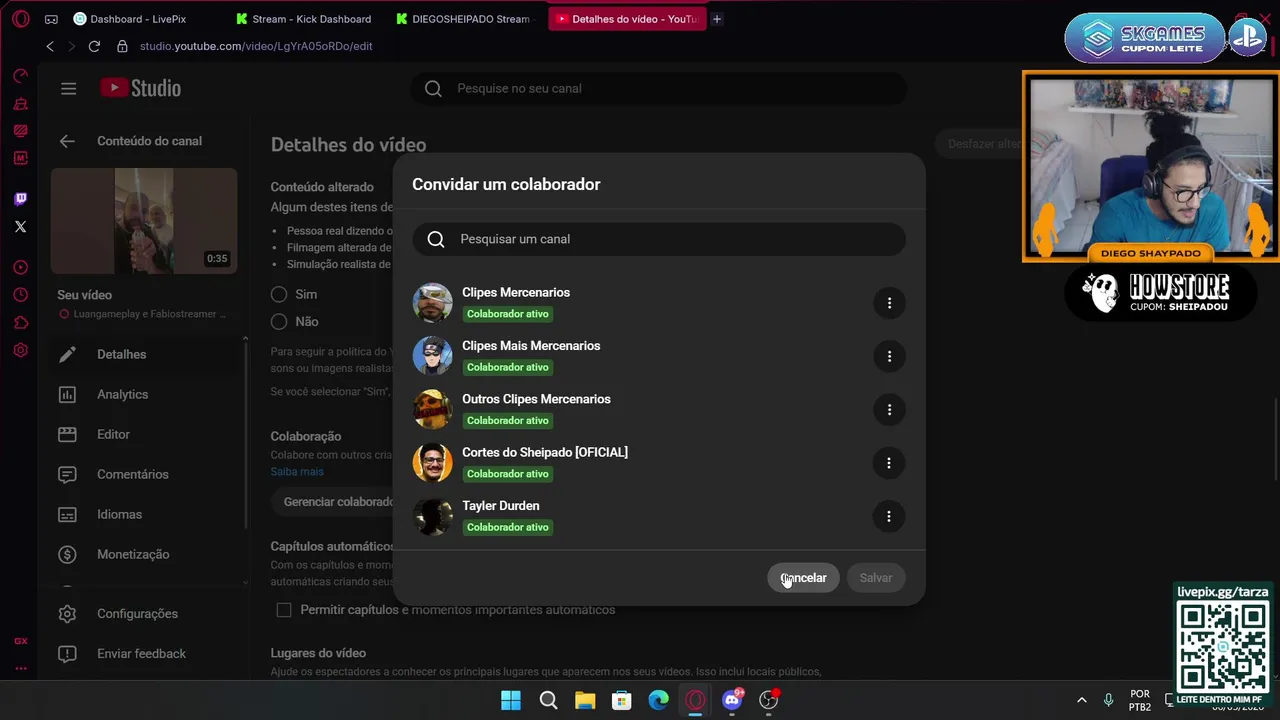Open Opera sidebar settings gear

click(20, 350)
